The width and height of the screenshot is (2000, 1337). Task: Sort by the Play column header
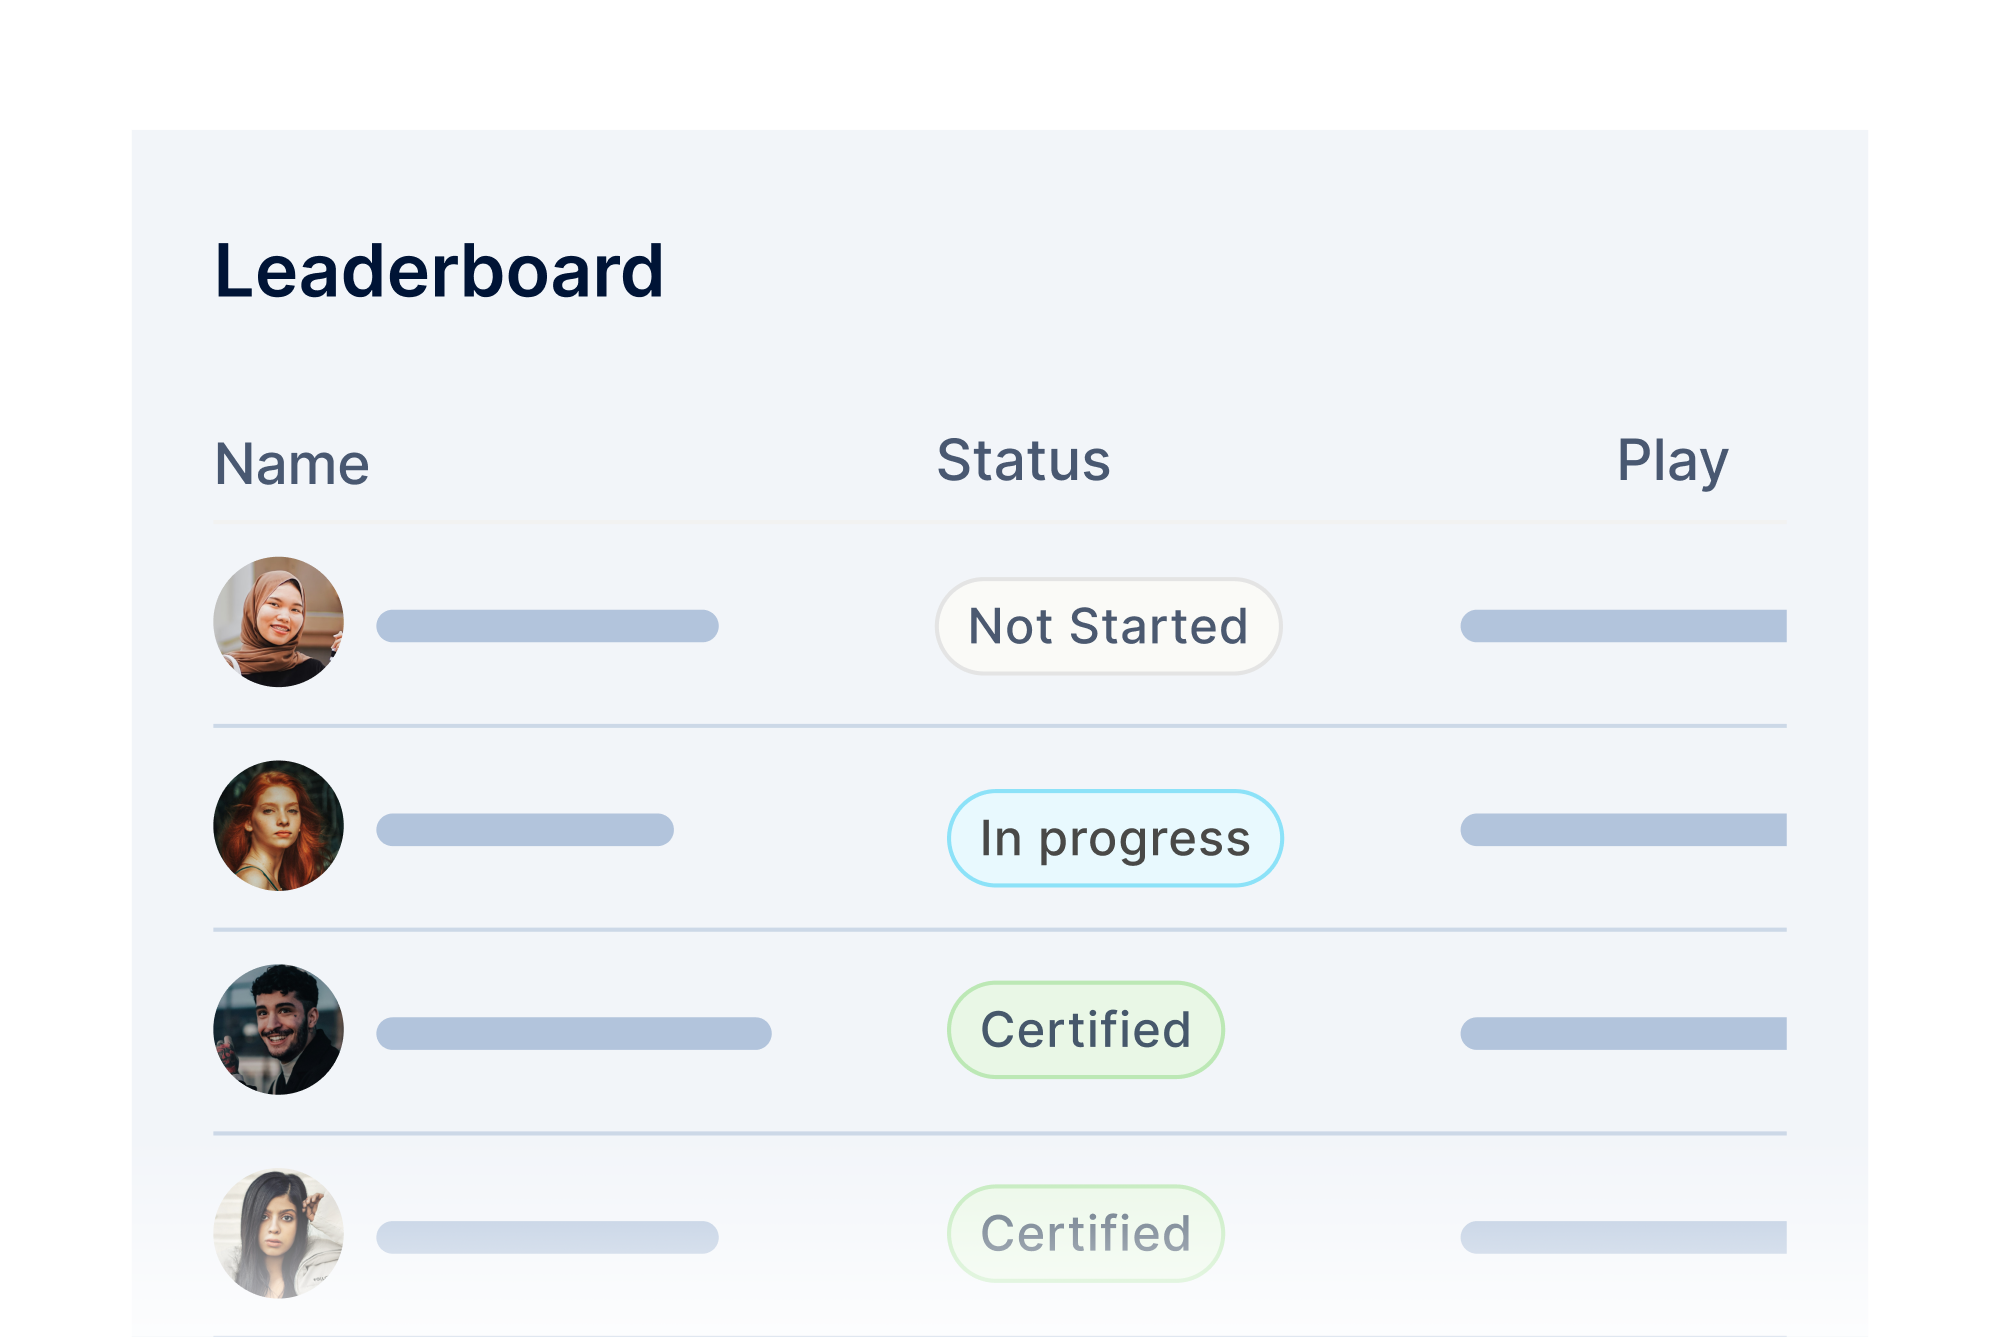click(x=1672, y=461)
